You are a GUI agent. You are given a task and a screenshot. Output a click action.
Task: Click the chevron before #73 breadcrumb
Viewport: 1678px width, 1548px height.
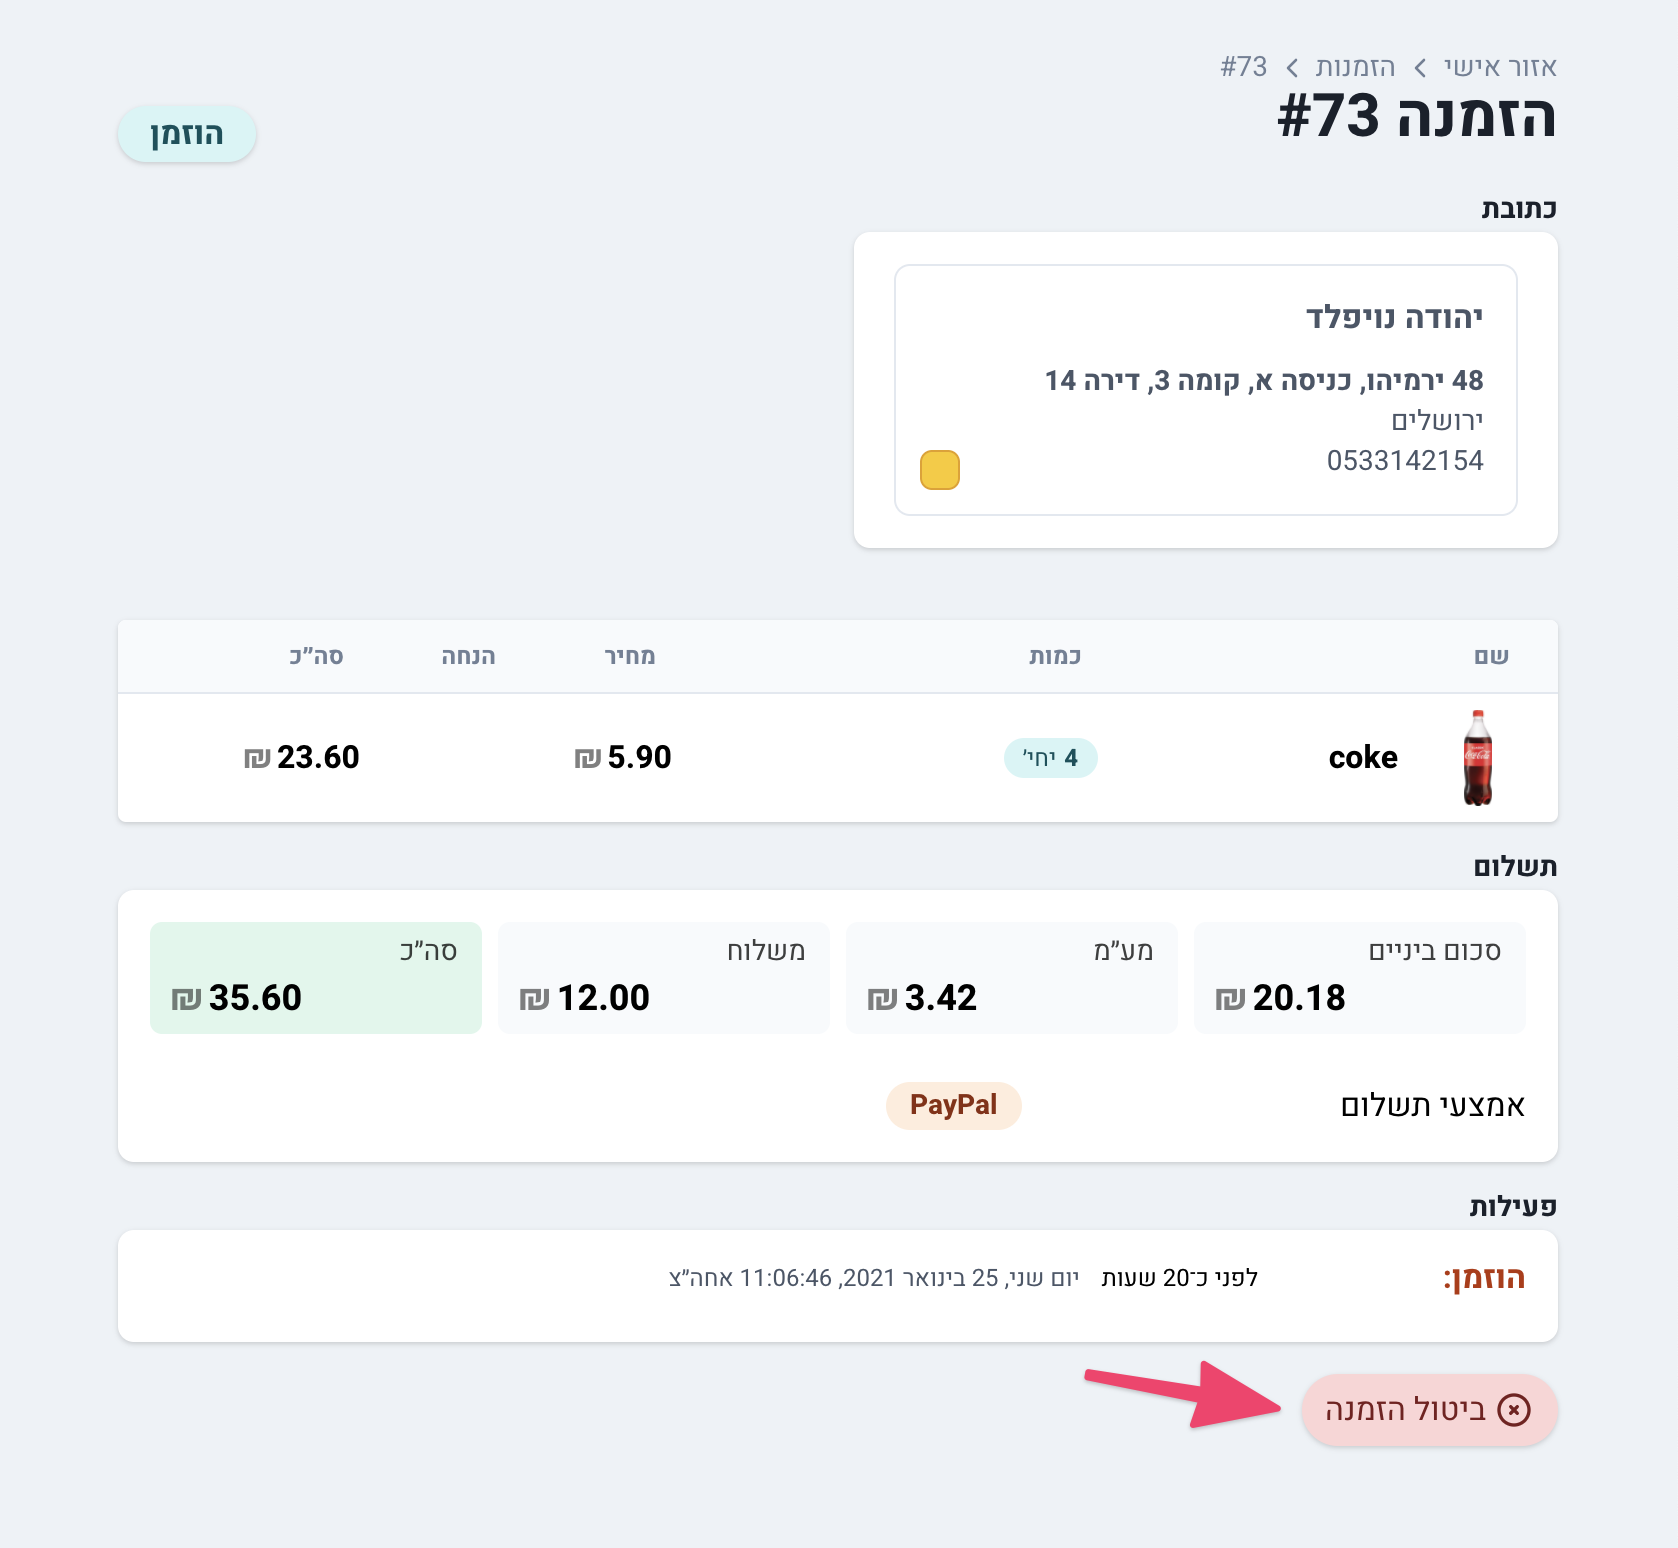point(1292,68)
